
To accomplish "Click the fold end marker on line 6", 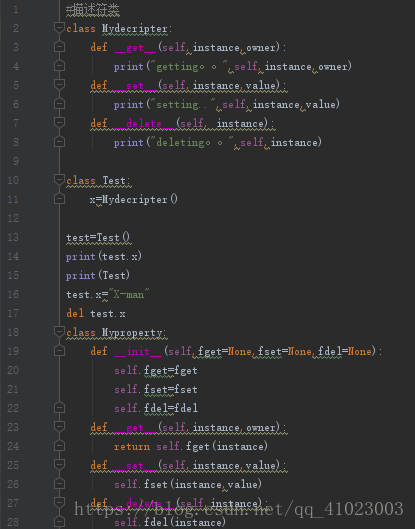I will (x=59, y=104).
